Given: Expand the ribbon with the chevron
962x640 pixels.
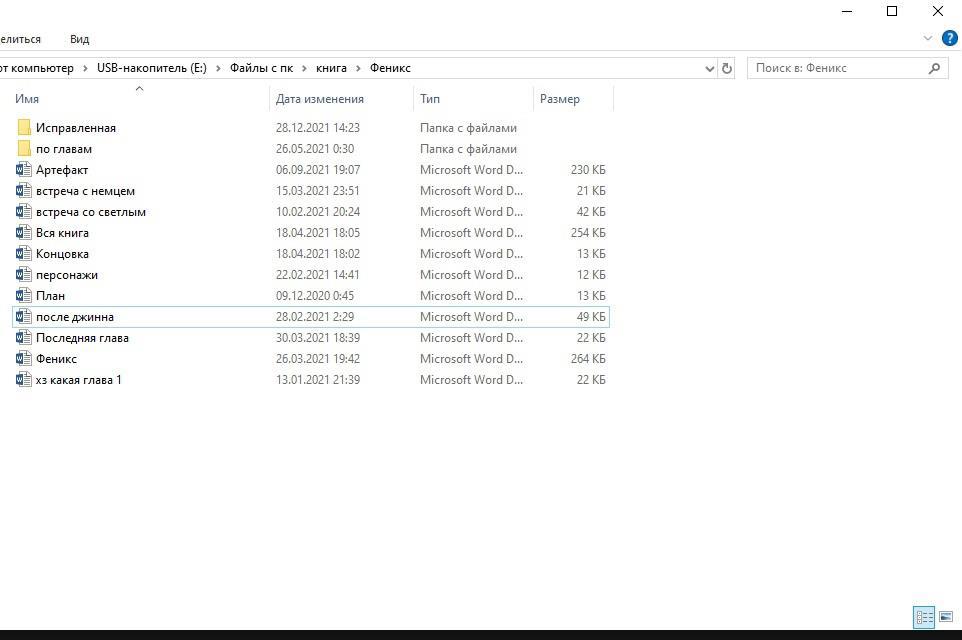Looking at the screenshot, I should 928,38.
